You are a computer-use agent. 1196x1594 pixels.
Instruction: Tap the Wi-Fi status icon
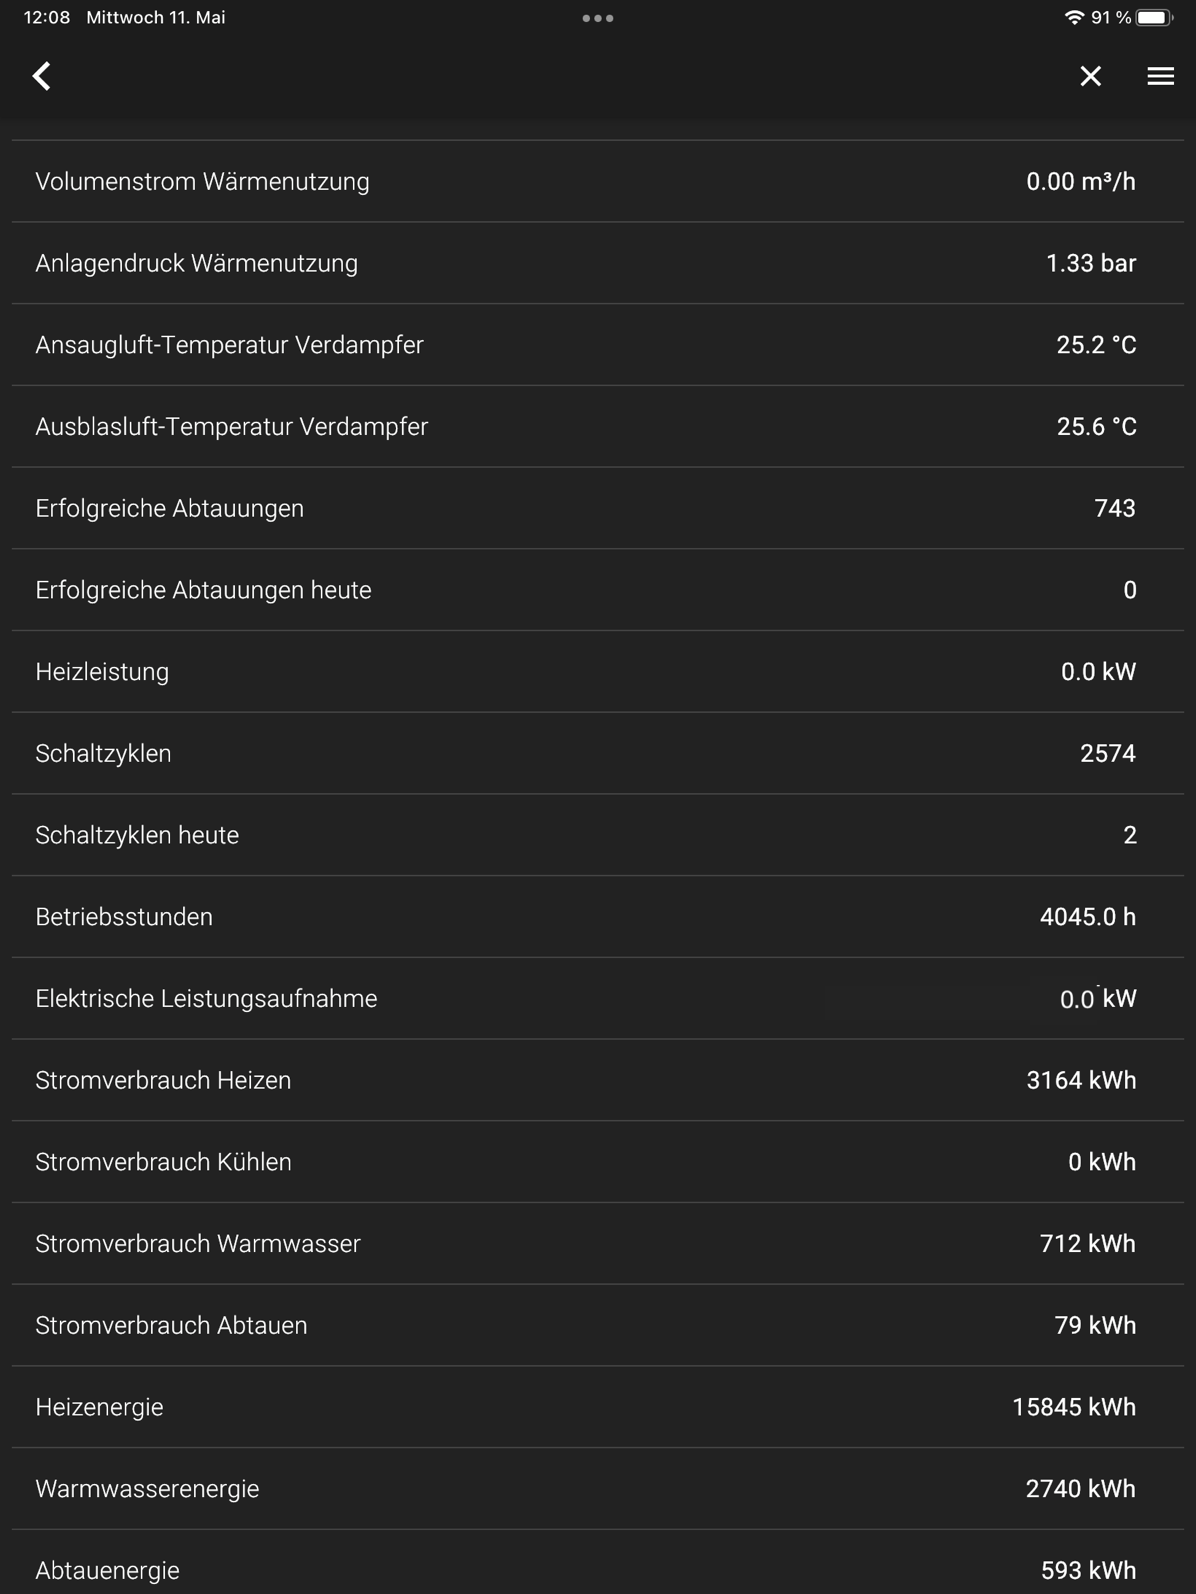click(x=1074, y=17)
